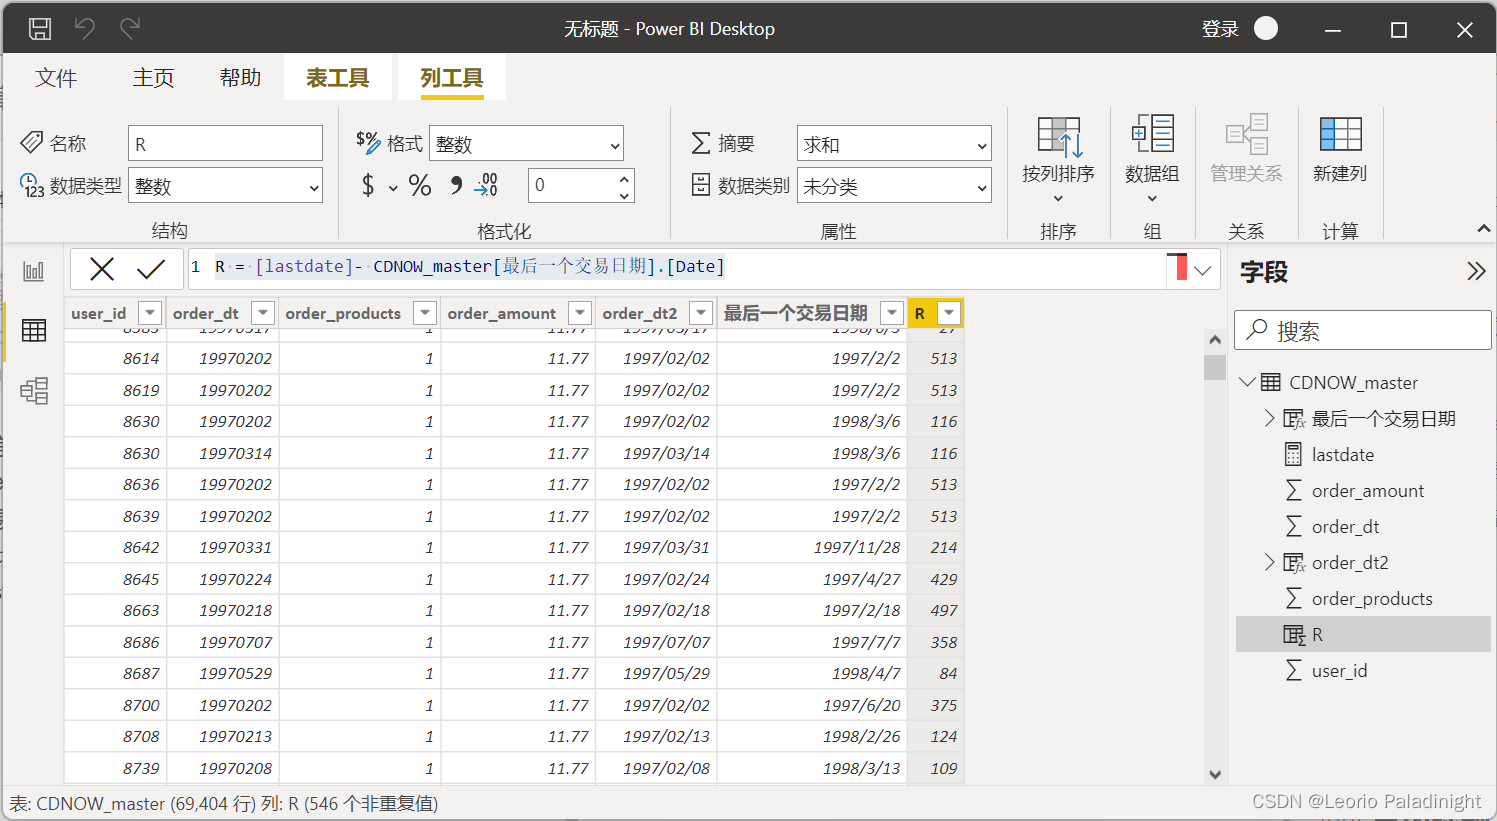Collapse CDNOW_master table in Fields
This screenshot has height=821, width=1497.
point(1247,382)
